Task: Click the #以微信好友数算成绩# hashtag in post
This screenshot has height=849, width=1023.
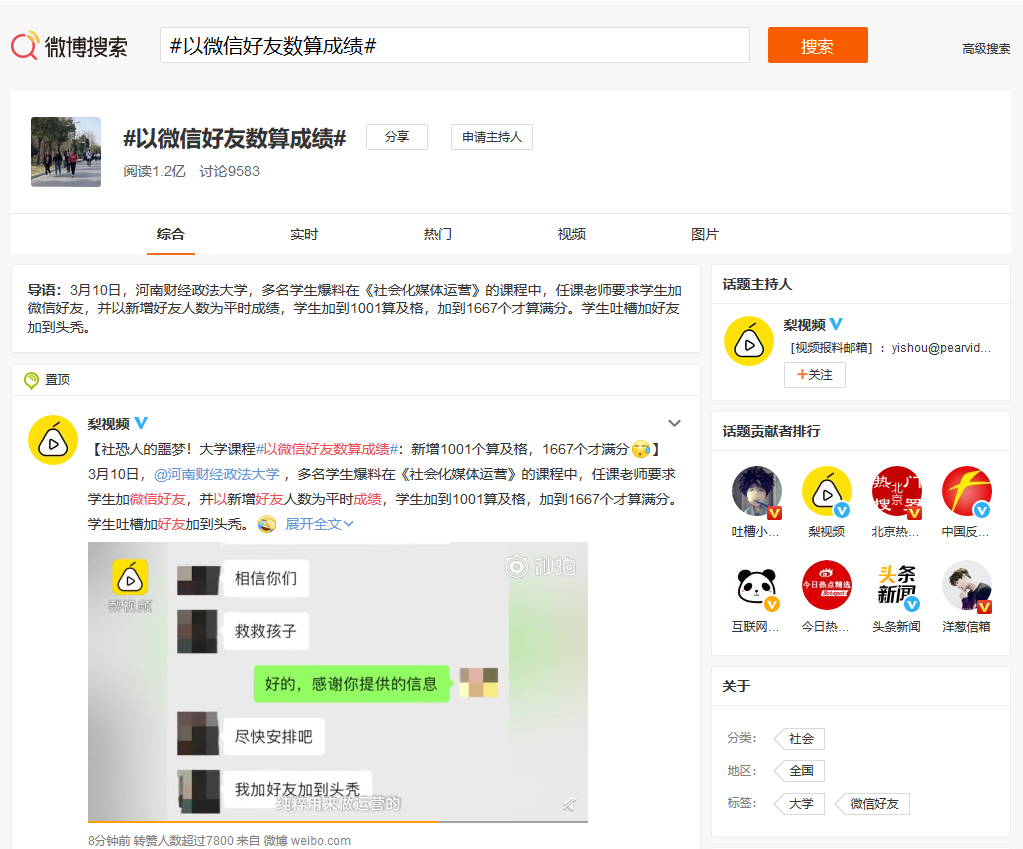Action: [327, 449]
